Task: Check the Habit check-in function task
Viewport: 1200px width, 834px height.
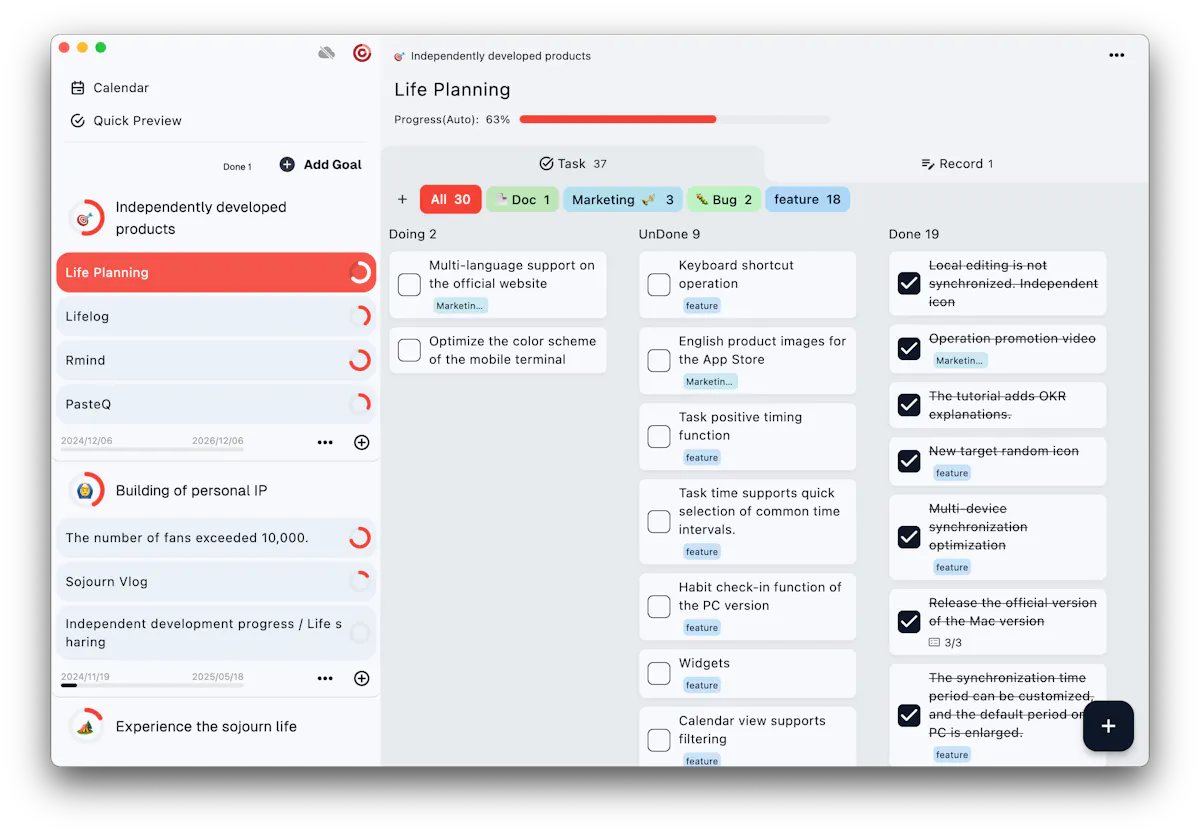Action: [x=659, y=606]
